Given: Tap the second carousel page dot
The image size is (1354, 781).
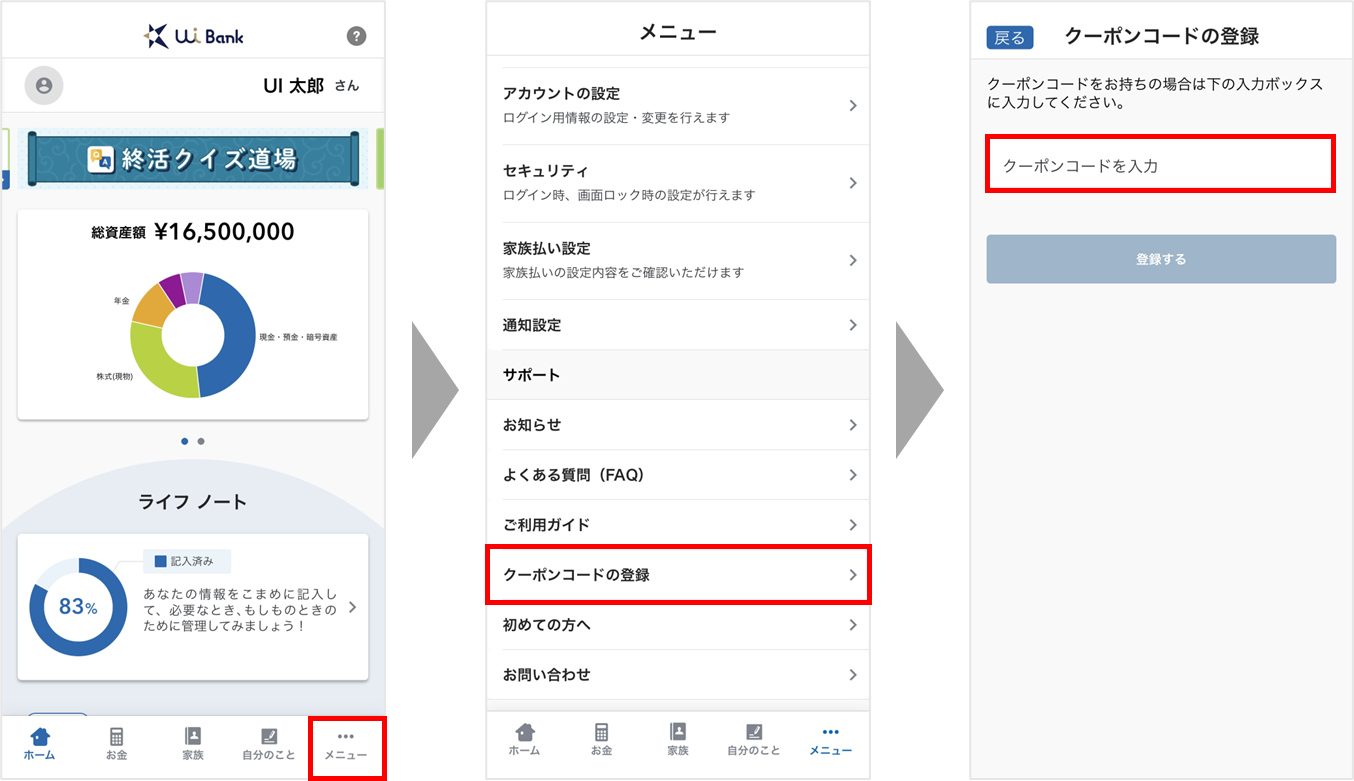Looking at the screenshot, I should coord(201,441).
